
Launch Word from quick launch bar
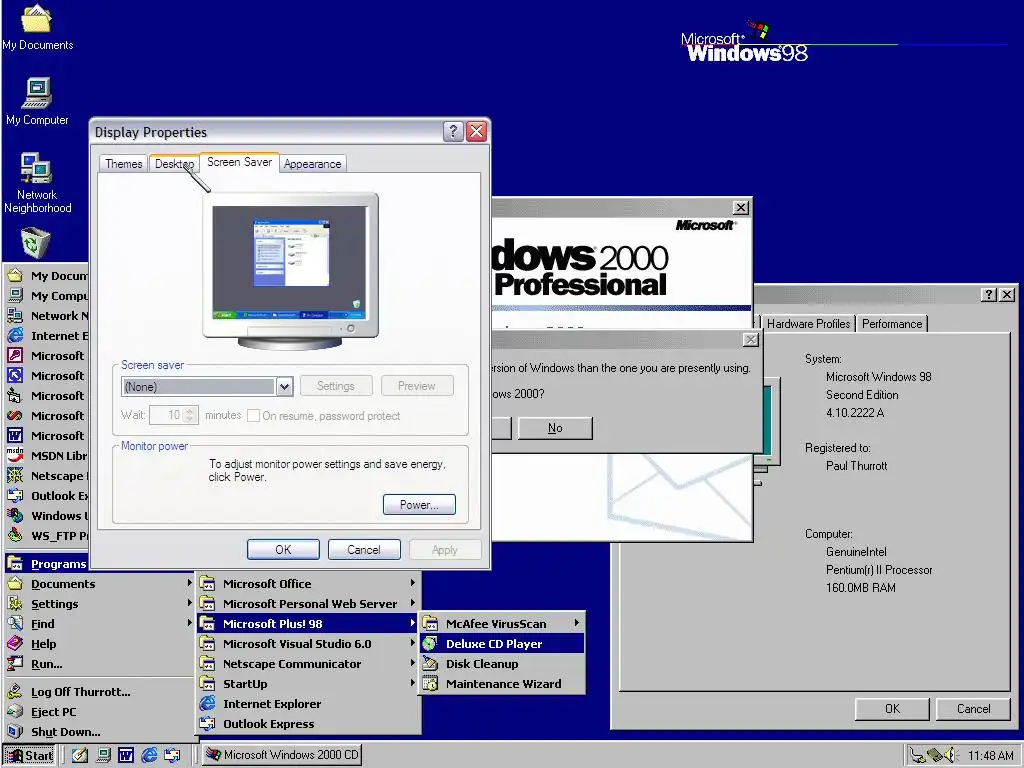point(125,756)
